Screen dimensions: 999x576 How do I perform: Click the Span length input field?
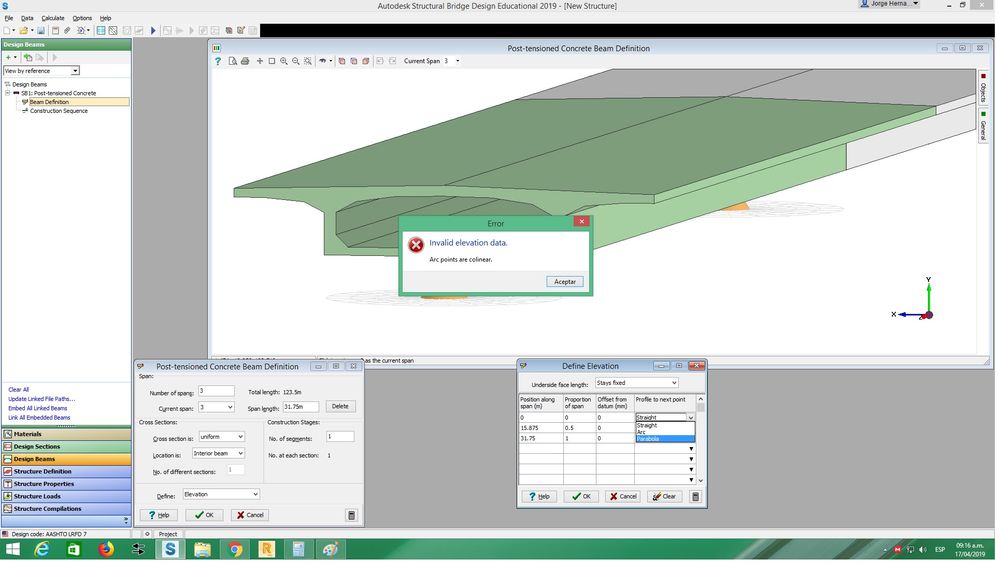pos(302,407)
